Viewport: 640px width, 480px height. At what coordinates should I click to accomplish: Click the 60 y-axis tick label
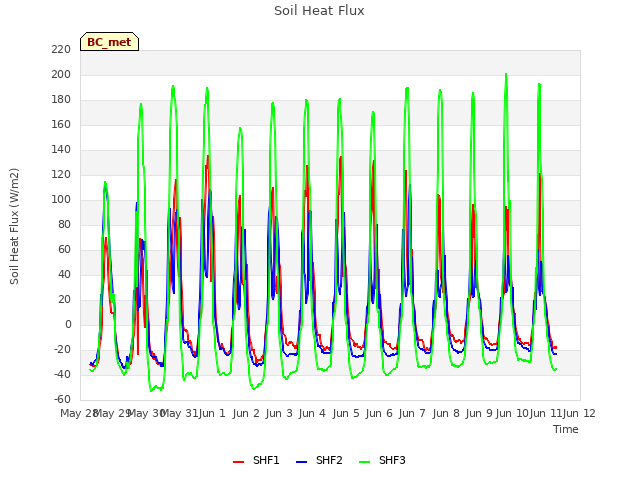pos(64,250)
